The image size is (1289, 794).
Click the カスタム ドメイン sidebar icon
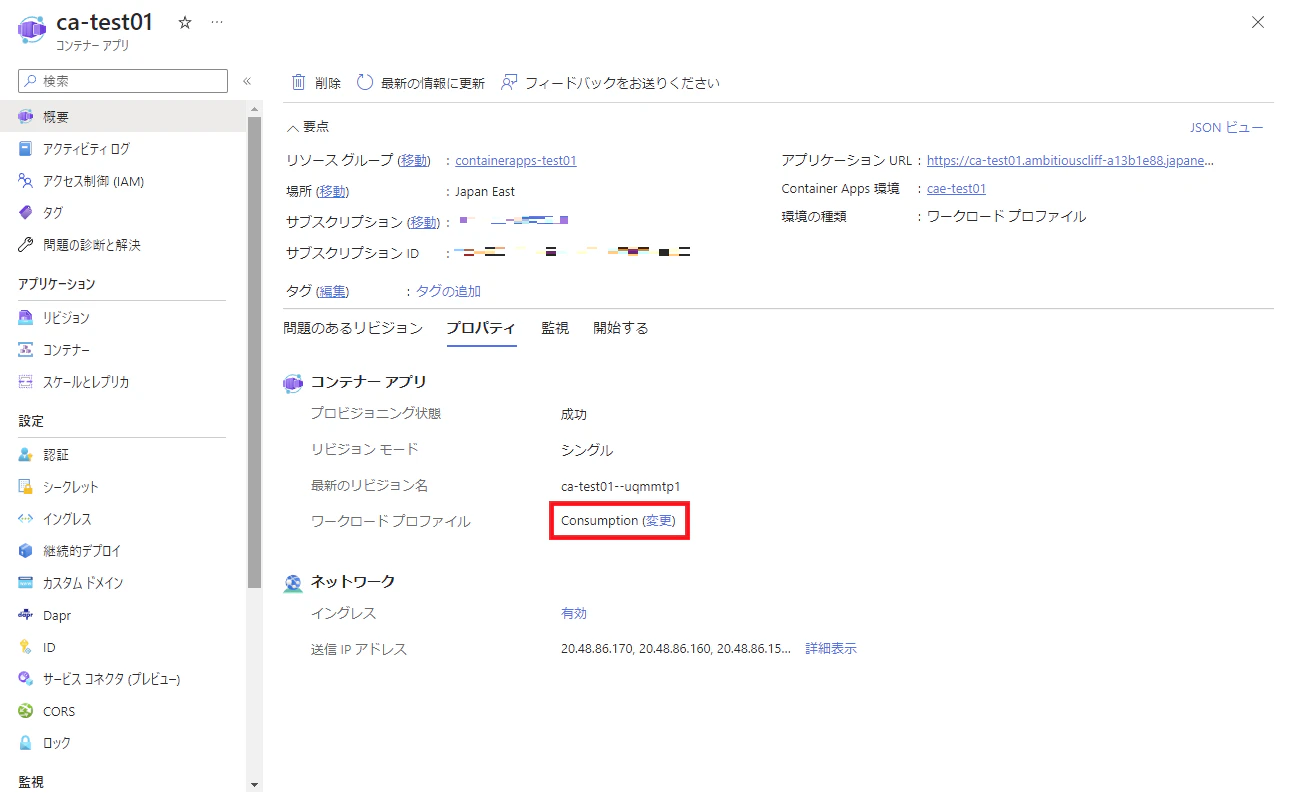pos(26,583)
